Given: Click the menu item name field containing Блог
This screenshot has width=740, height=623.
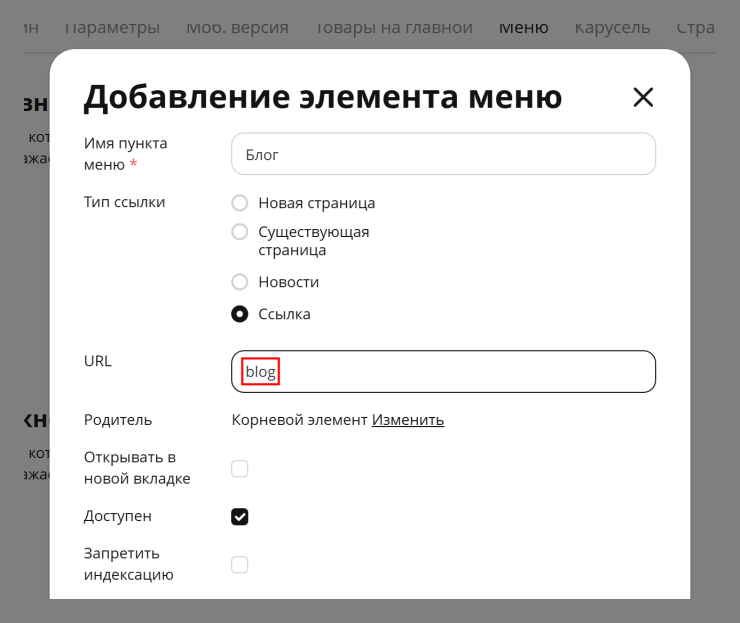Looking at the screenshot, I should [x=443, y=154].
